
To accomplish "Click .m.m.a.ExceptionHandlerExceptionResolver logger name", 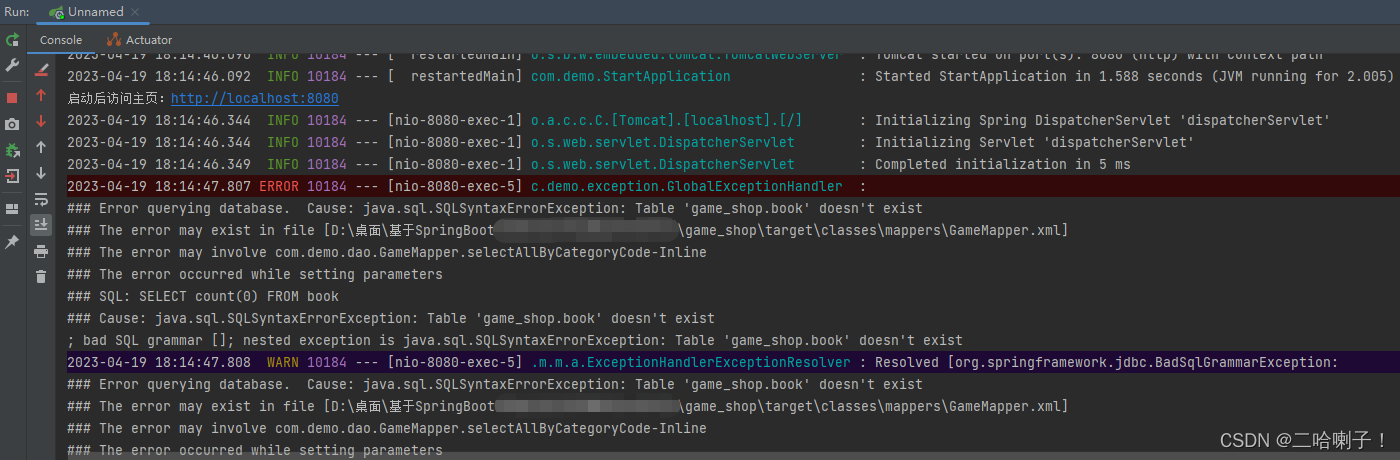I will click(690, 362).
